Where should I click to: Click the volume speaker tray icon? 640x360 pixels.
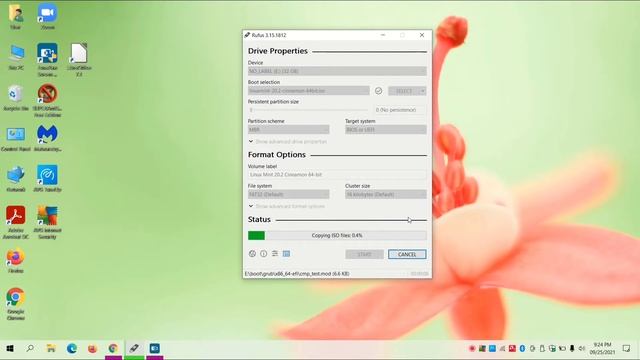(x=582, y=349)
